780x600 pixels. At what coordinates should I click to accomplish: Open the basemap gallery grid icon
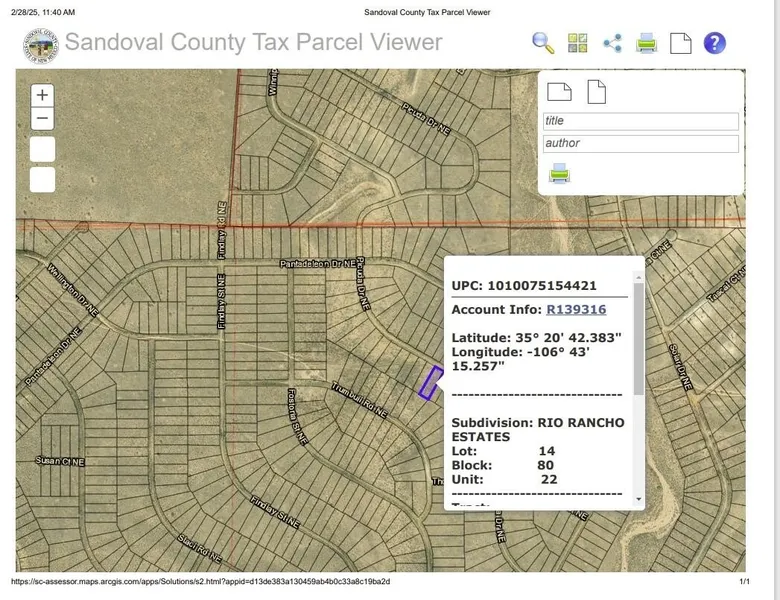[x=578, y=42]
